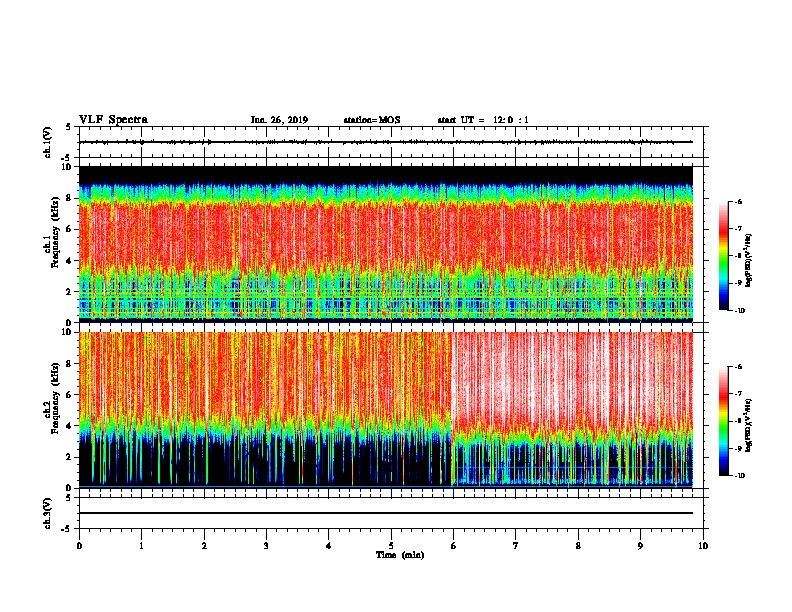Click the 4 kHz tick of ch.2 axis
This screenshot has height=612, width=792.
point(71,426)
